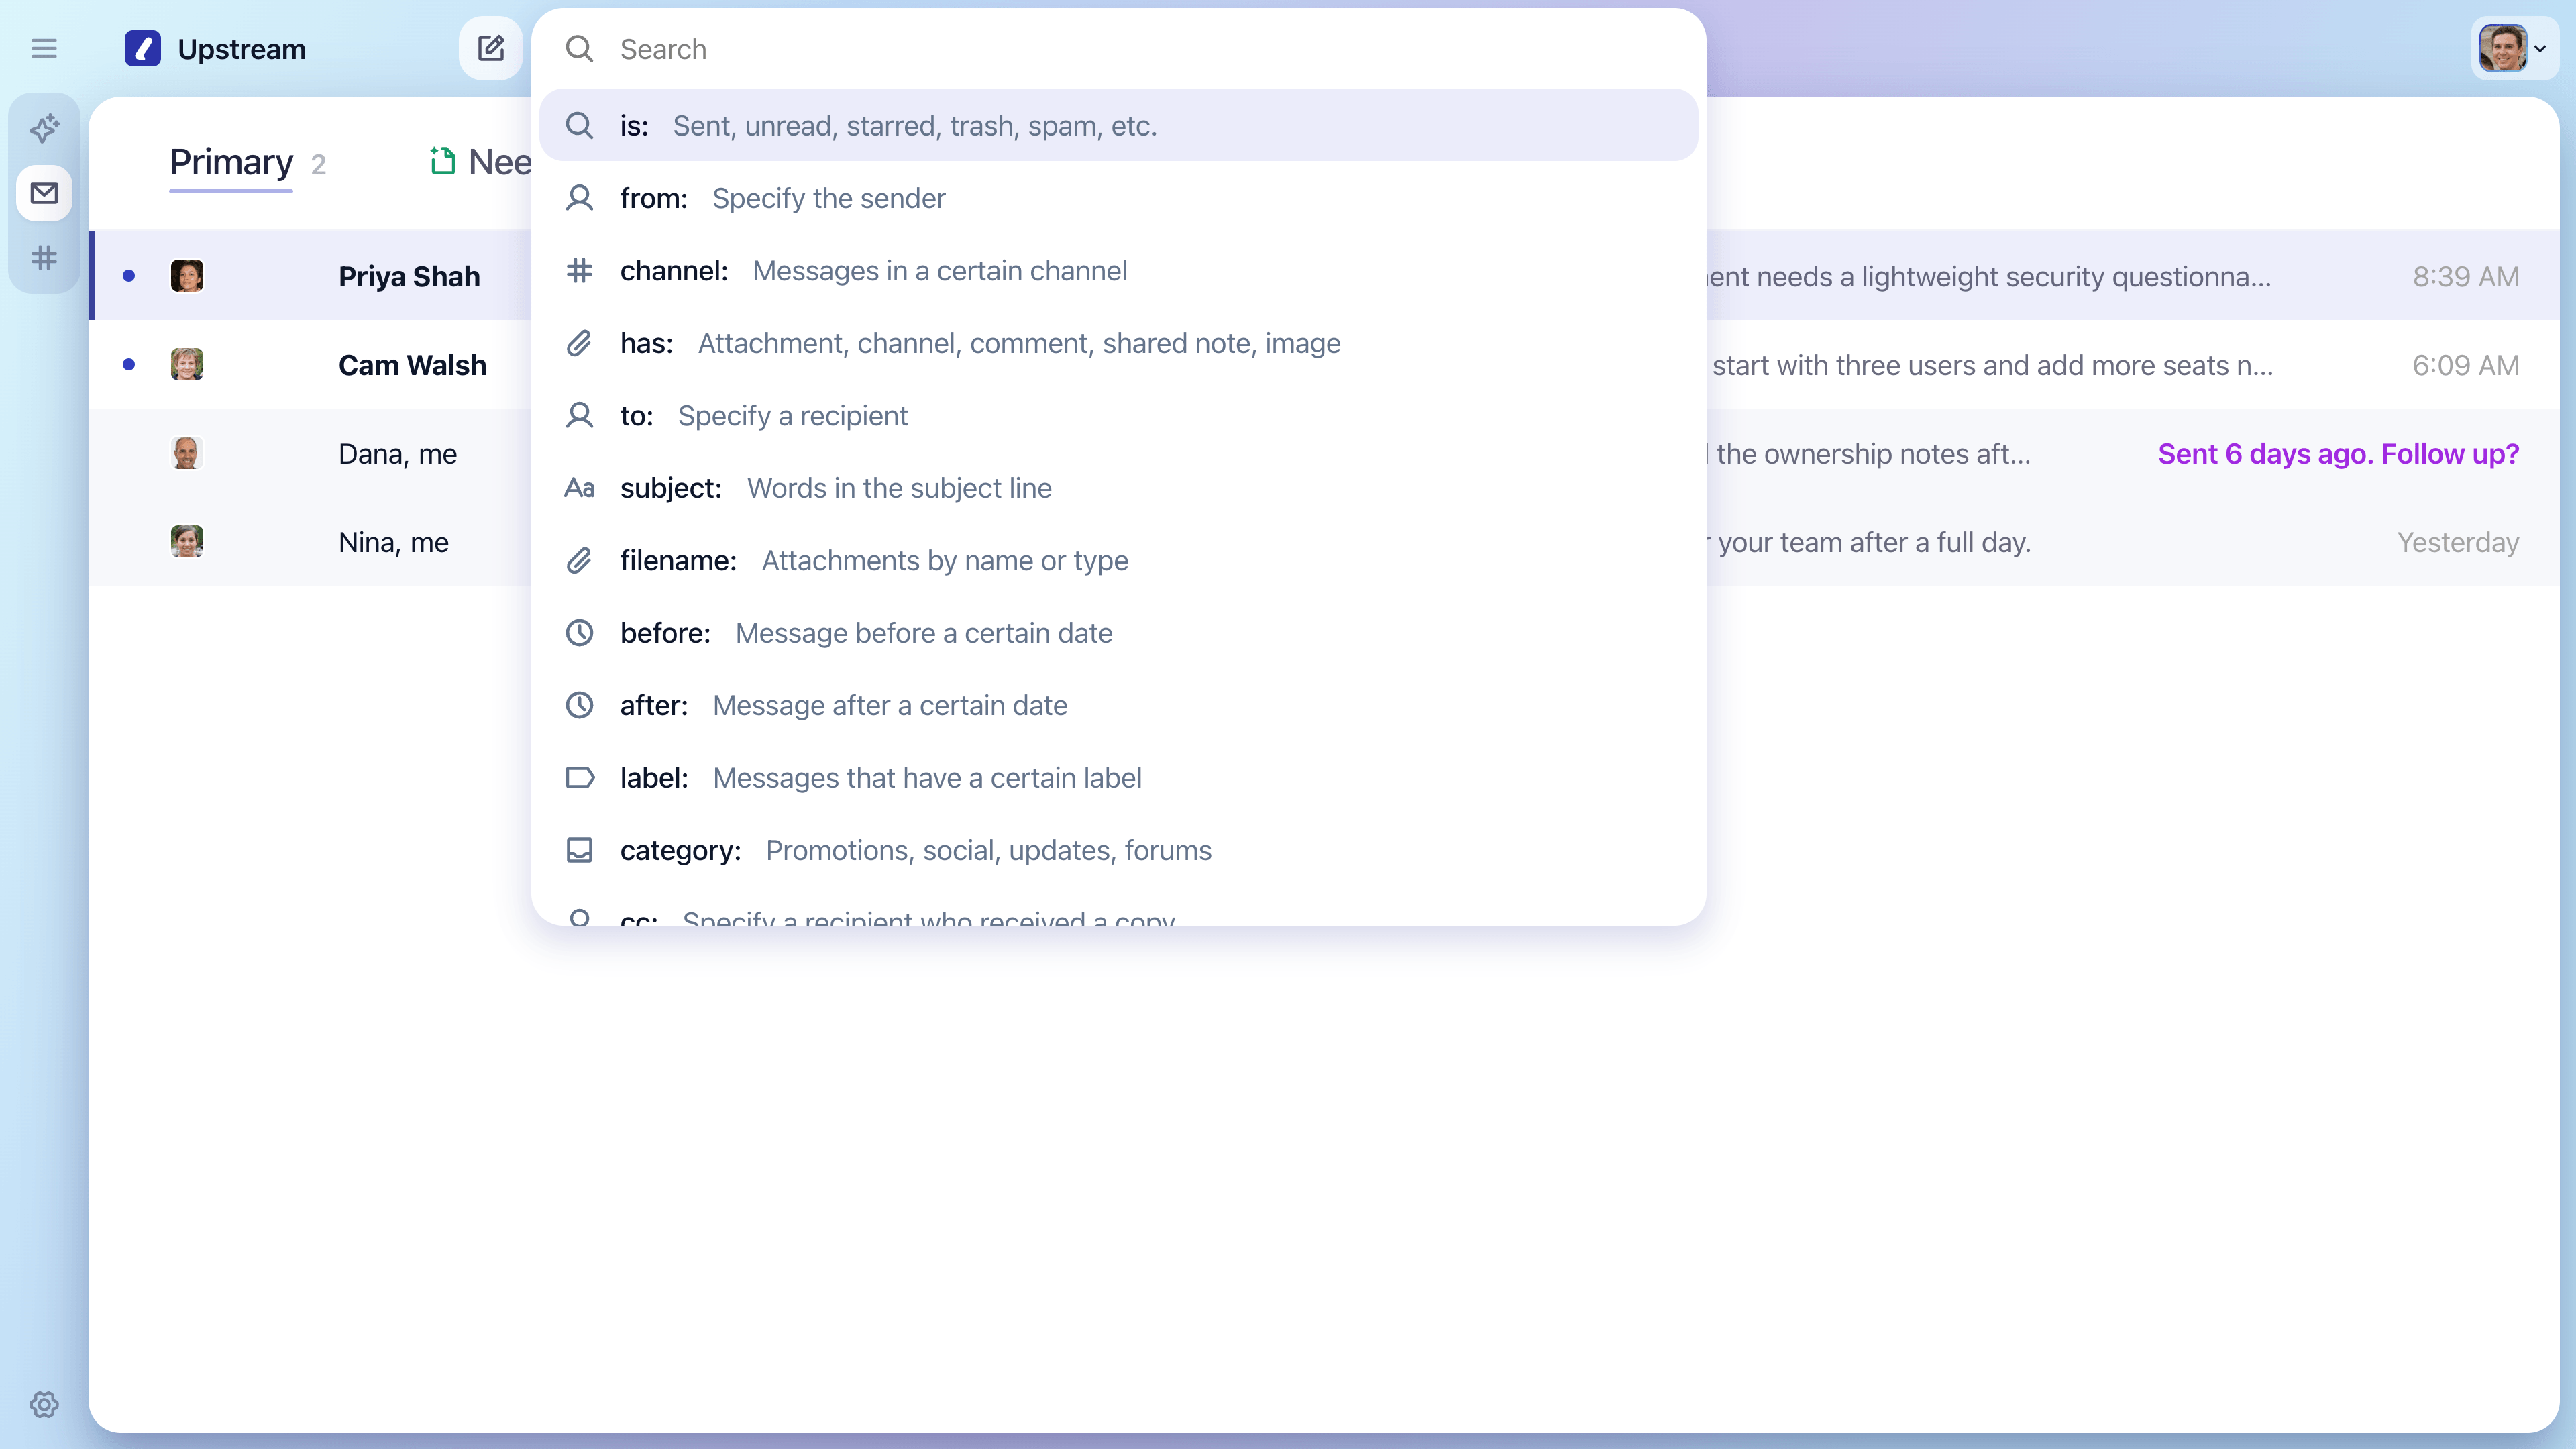Choose the before: search filter suggestion

(1118, 632)
